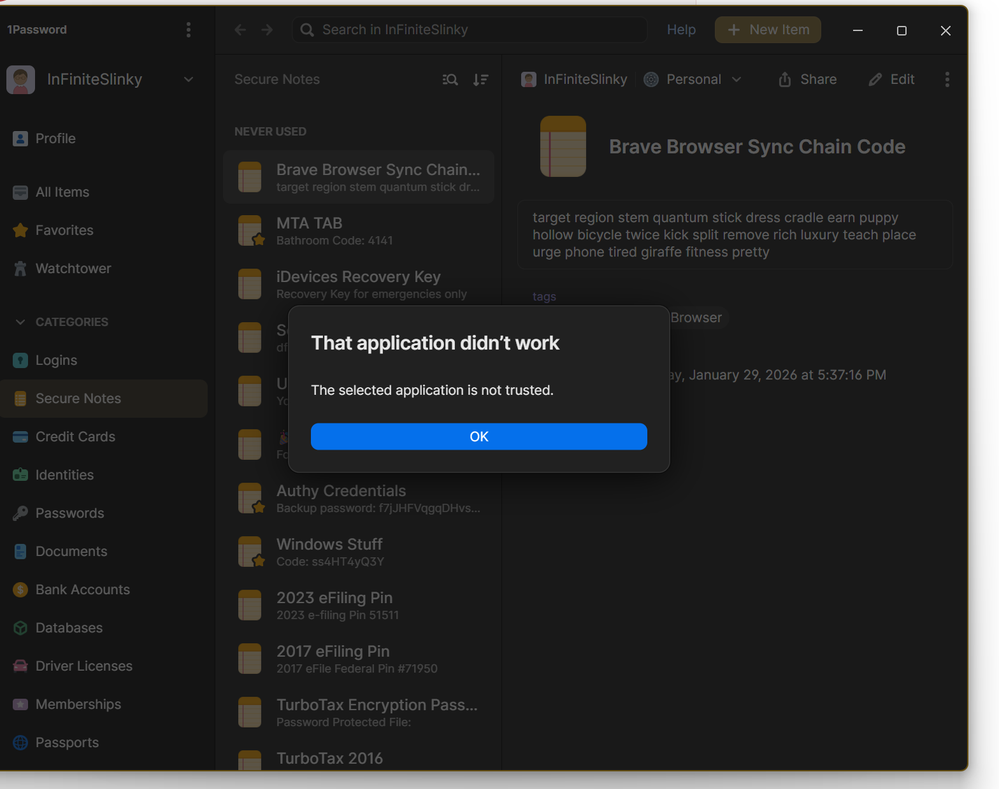Select Favorites in the sidebar
This screenshot has width=999, height=789.
click(64, 230)
